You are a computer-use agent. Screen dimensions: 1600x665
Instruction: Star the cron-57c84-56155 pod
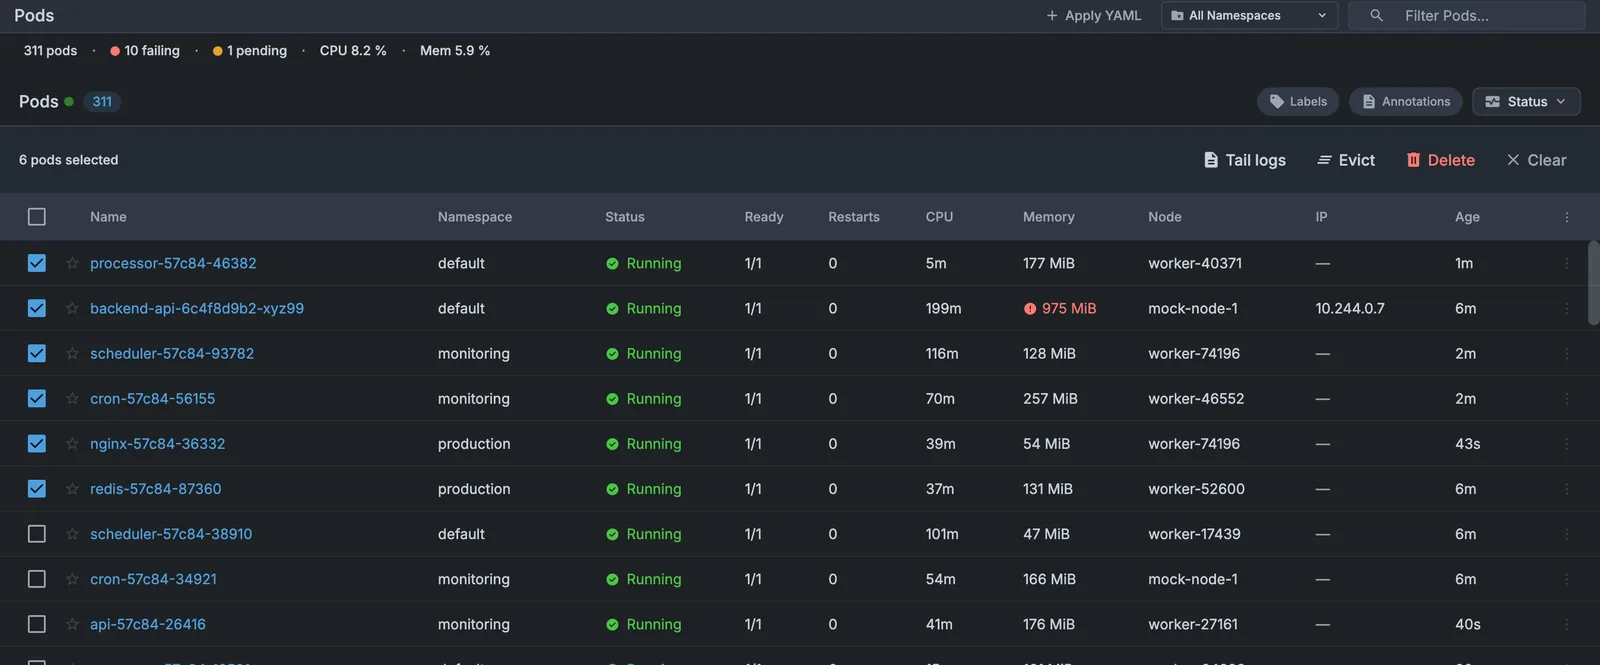click(x=72, y=398)
